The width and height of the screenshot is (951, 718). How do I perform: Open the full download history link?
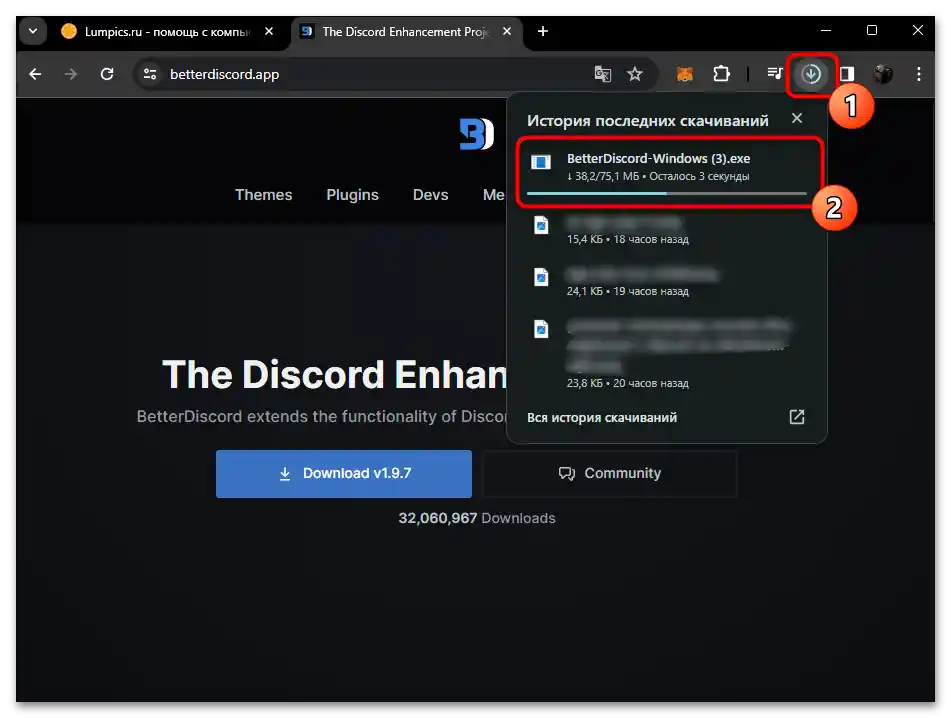[602, 417]
